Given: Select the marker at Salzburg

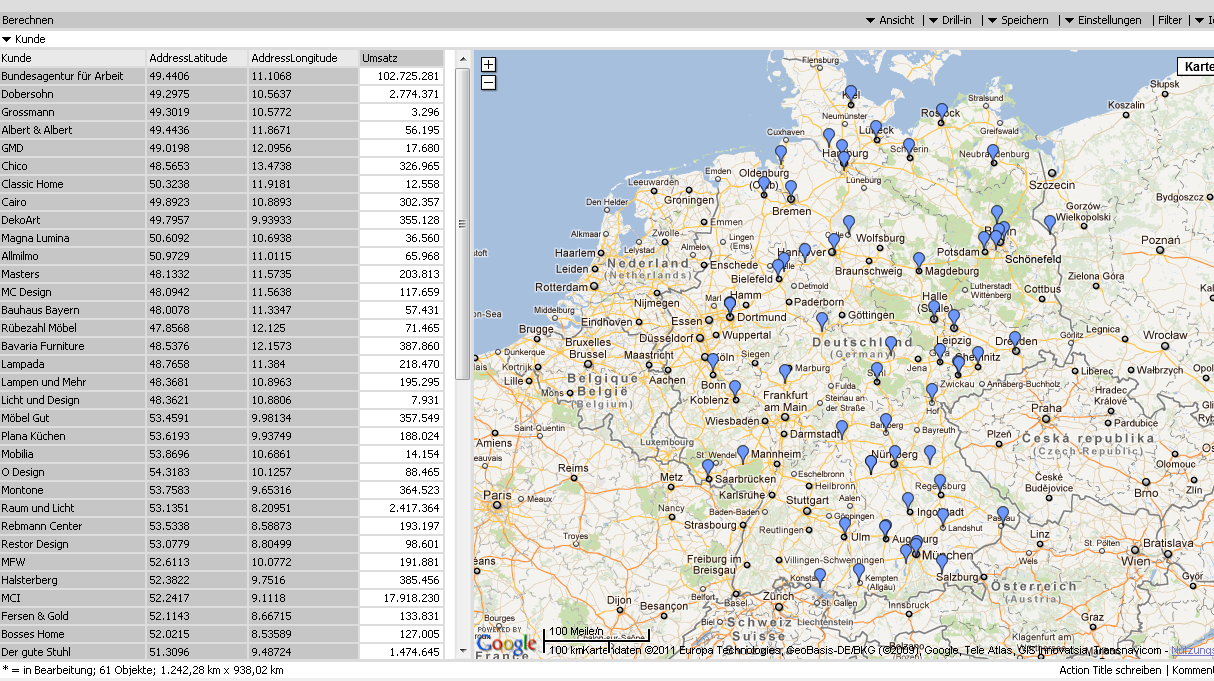Looking at the screenshot, I should [x=941, y=563].
